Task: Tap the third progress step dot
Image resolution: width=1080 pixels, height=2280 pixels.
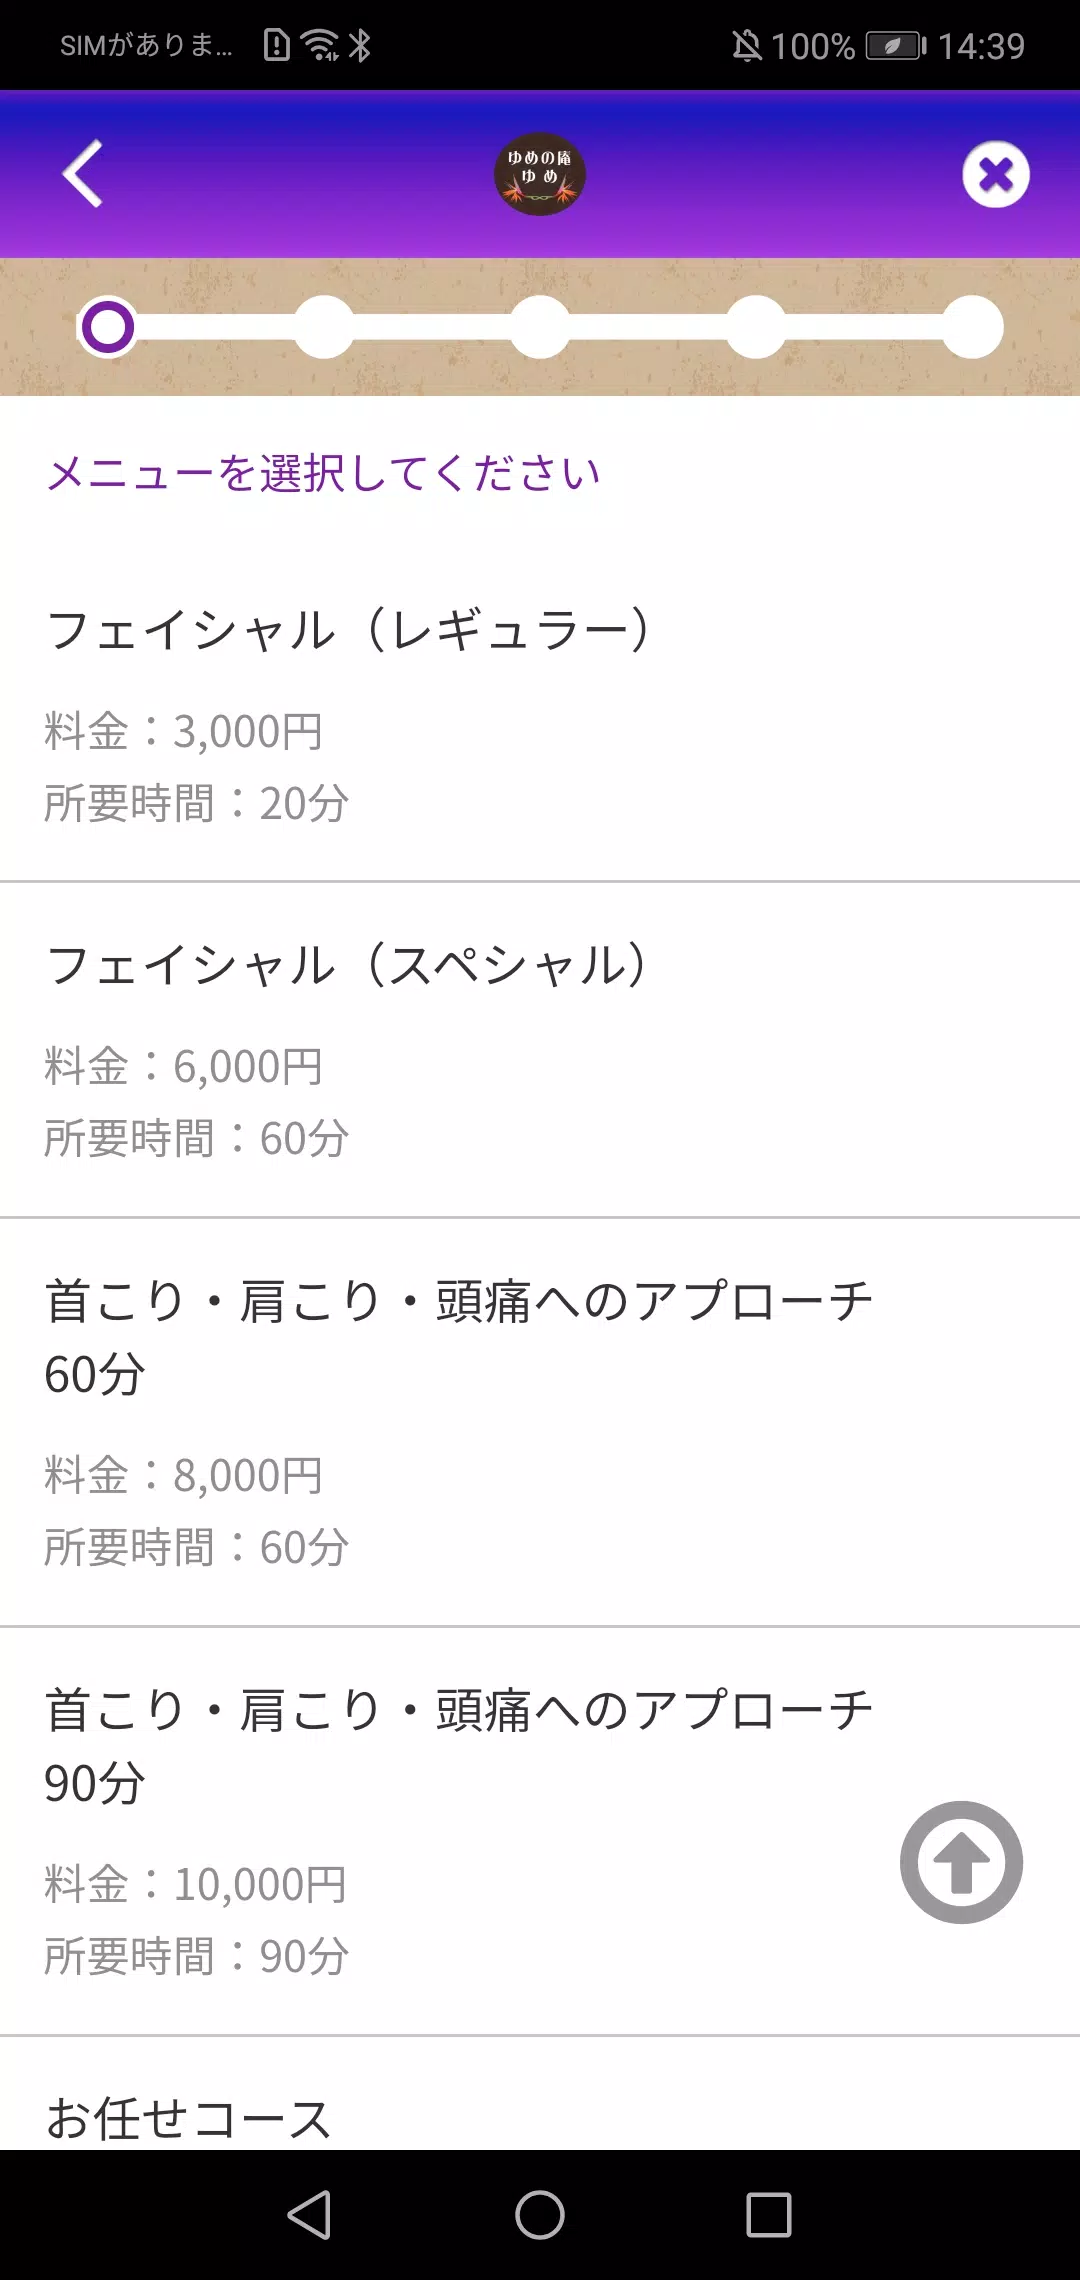Action: [540, 327]
